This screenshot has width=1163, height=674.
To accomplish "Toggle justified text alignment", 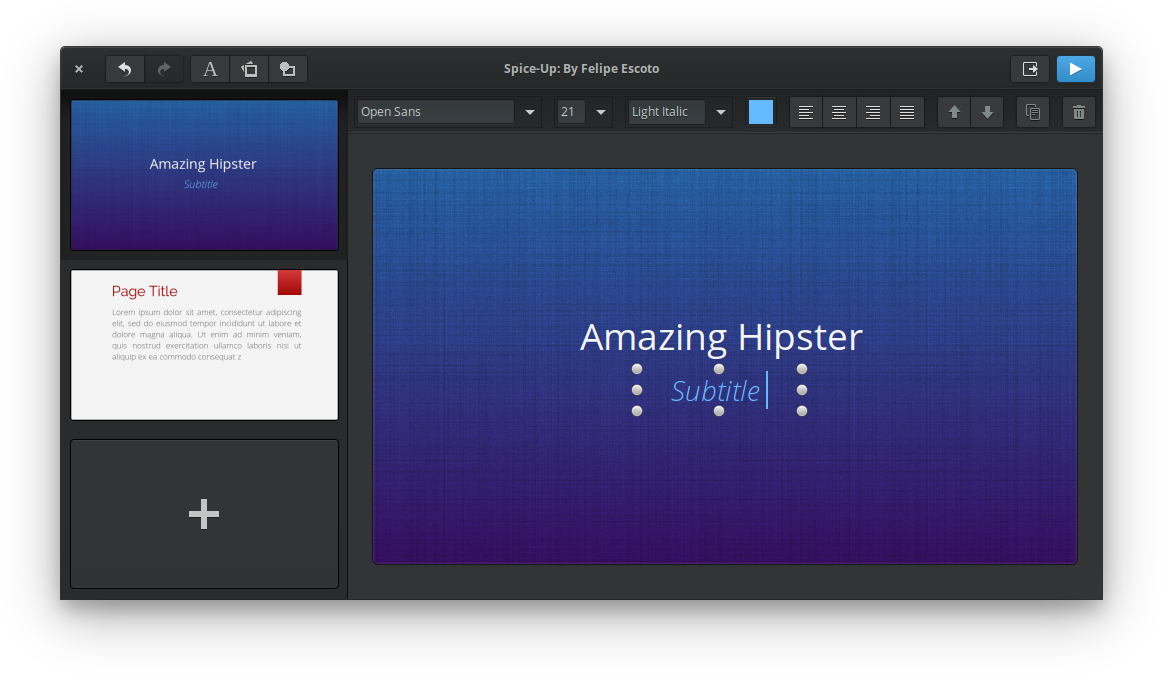I will [x=906, y=112].
